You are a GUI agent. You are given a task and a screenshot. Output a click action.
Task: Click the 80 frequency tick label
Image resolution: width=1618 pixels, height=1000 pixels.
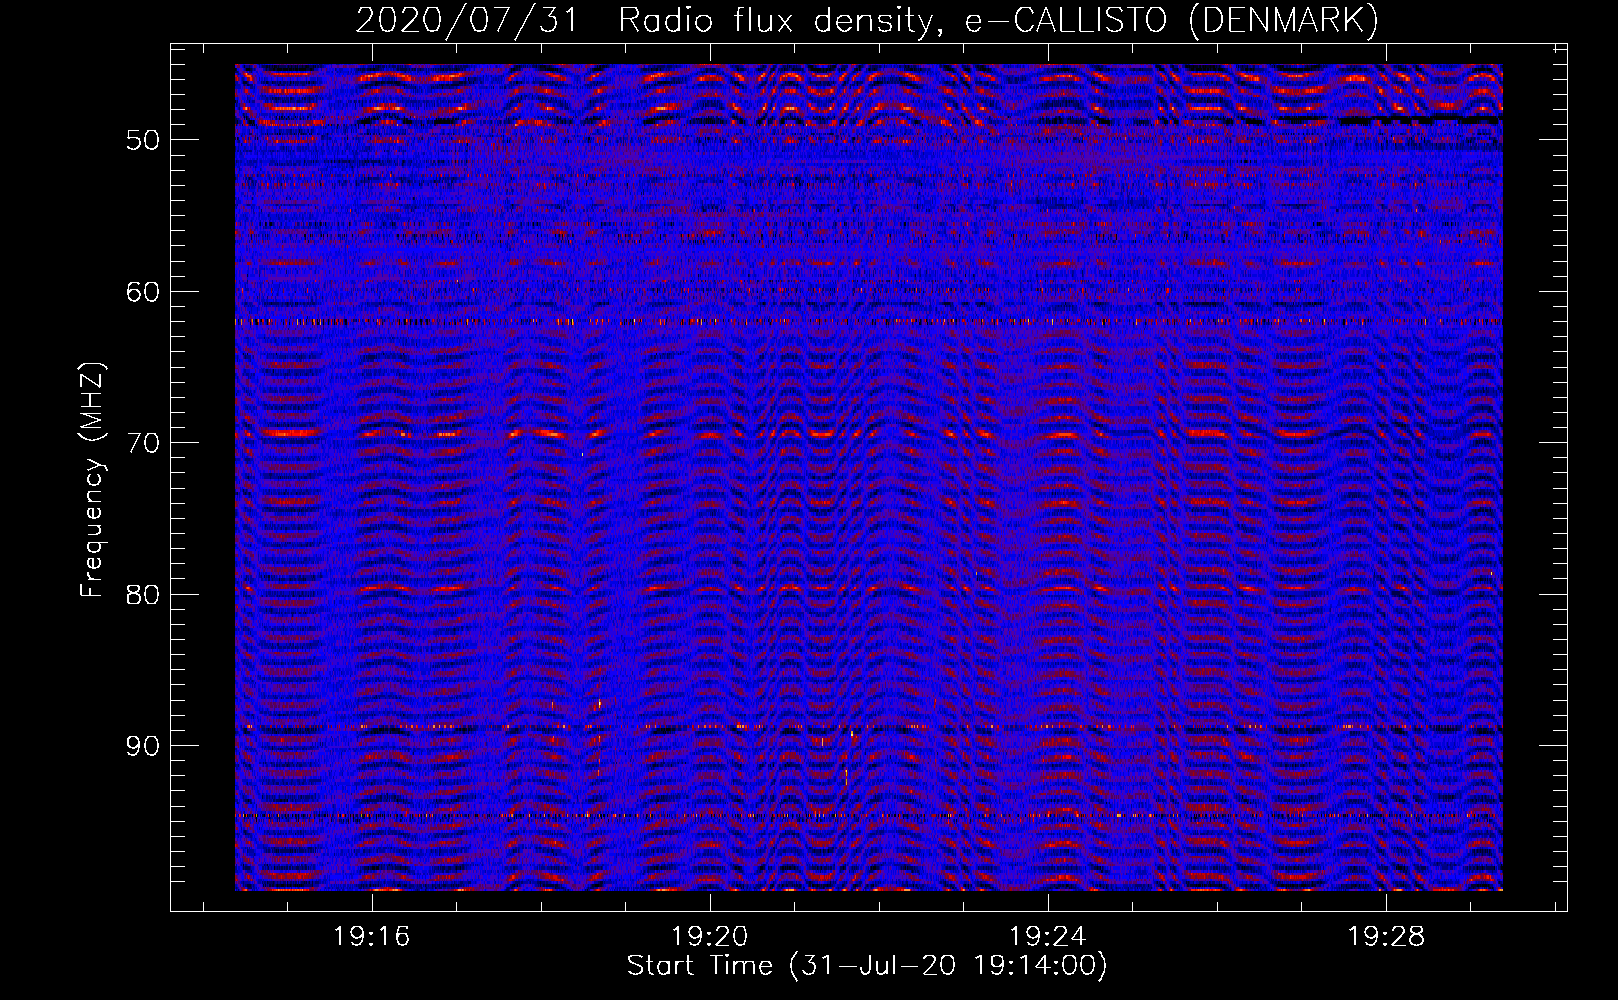(143, 595)
